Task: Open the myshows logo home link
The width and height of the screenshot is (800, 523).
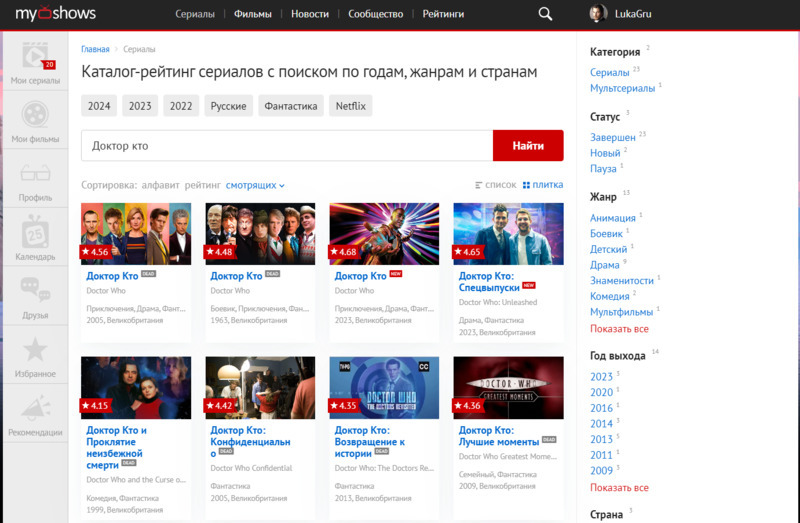Action: 56,13
